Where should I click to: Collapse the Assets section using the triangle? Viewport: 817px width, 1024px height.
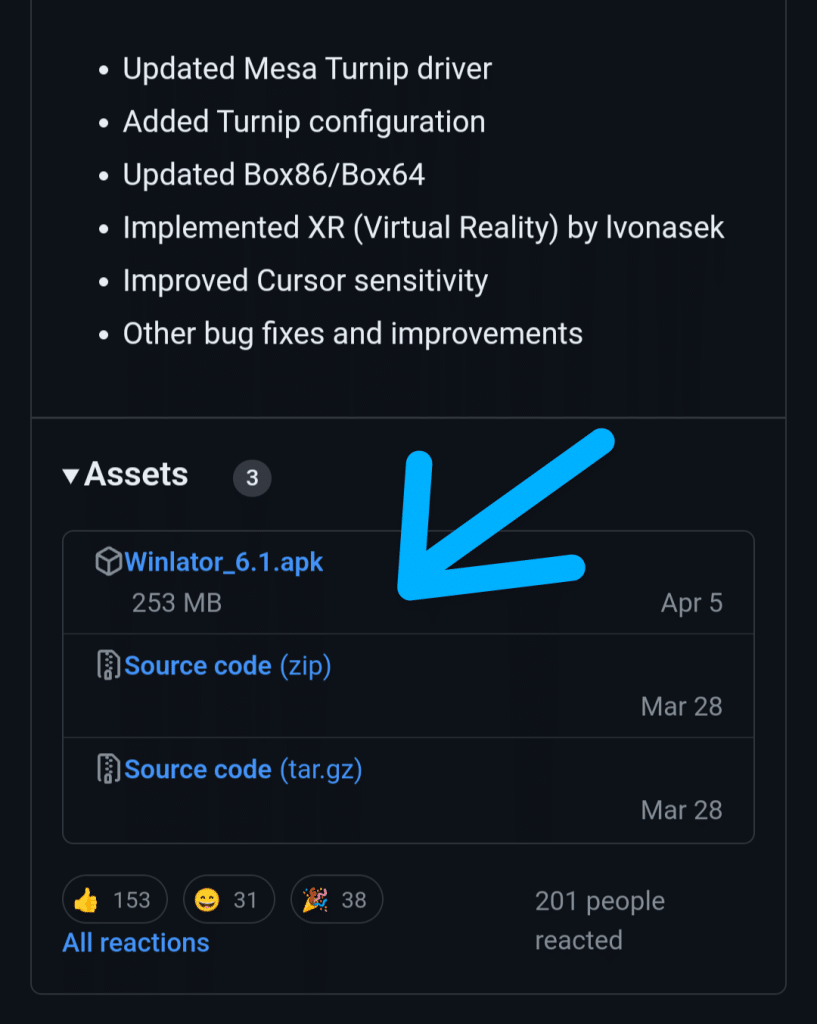[70, 476]
